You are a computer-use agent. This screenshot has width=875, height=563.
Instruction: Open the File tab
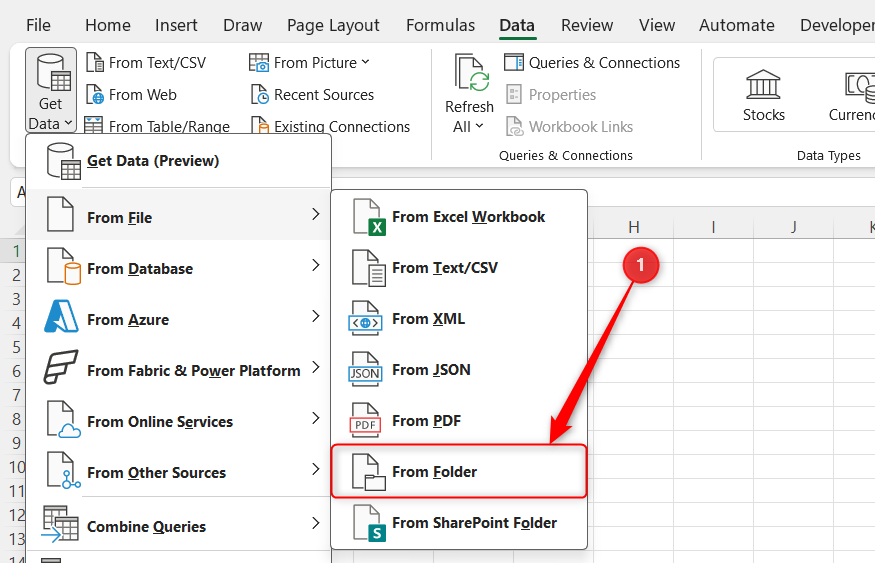click(x=39, y=25)
